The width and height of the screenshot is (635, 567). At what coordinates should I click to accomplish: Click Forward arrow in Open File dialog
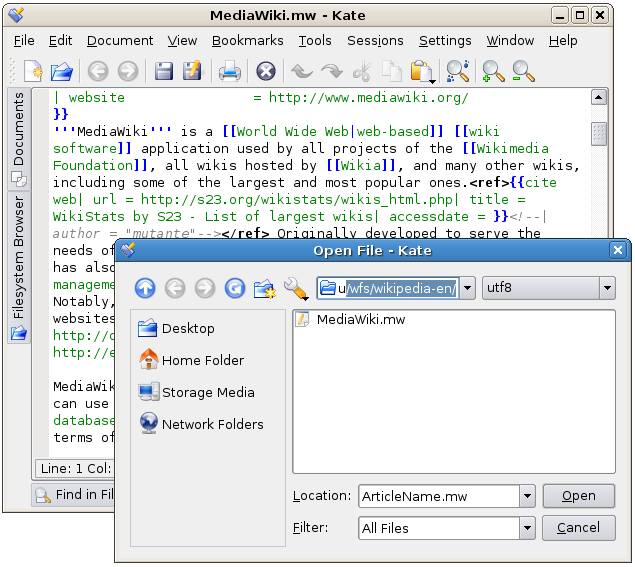point(205,288)
